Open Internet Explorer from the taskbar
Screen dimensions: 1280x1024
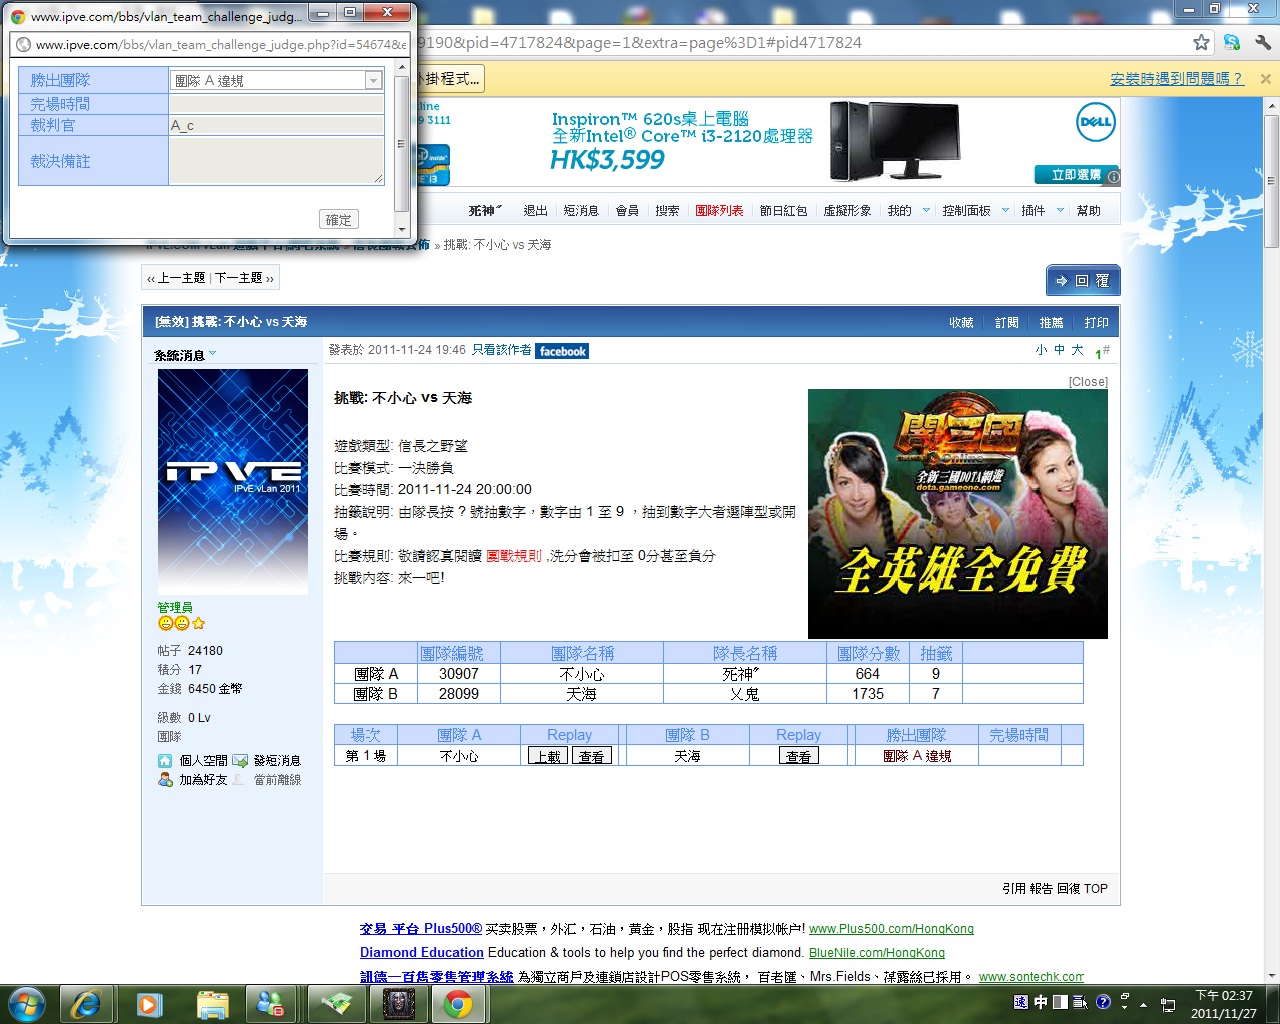pyautogui.click(x=85, y=1004)
